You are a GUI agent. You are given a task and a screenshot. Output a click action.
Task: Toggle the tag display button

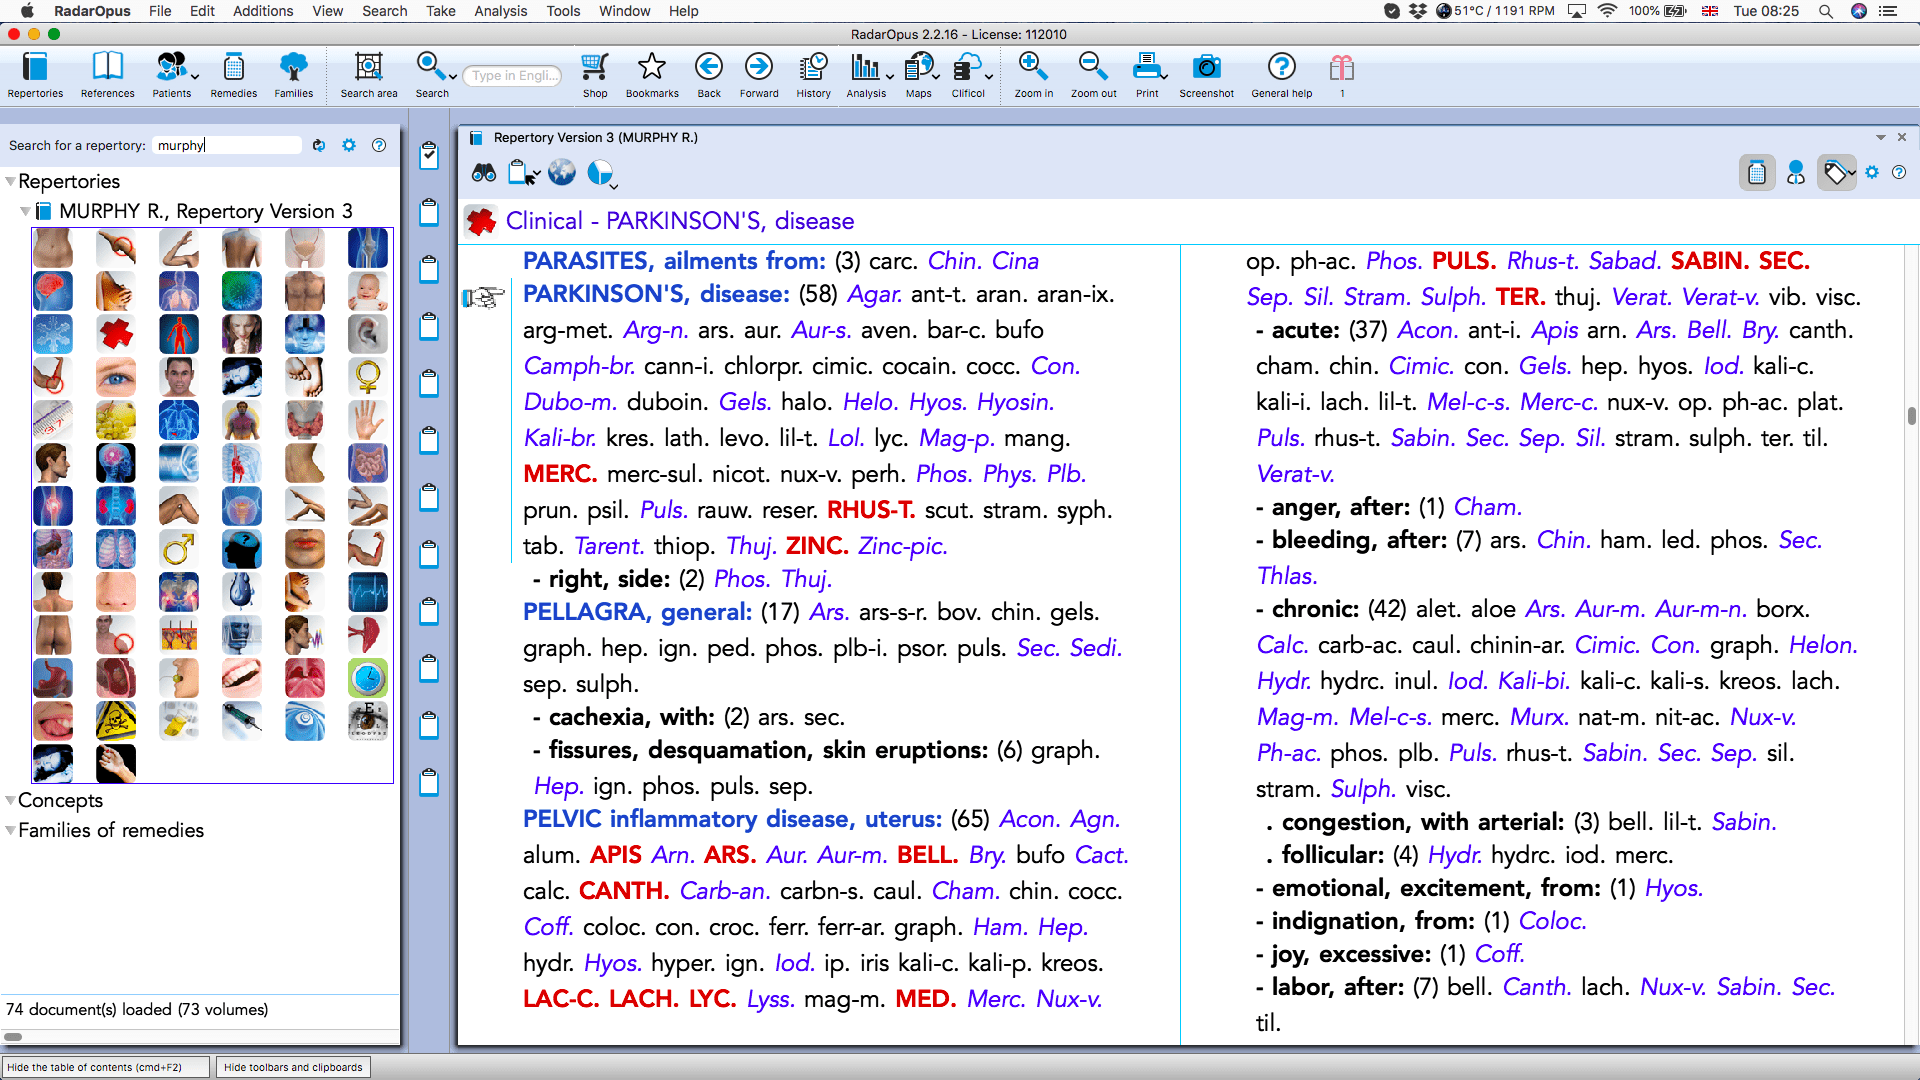(1836, 173)
